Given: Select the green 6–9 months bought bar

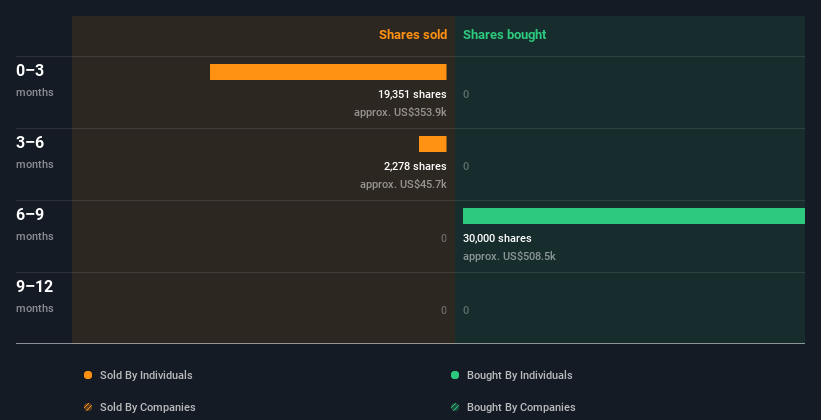Looking at the screenshot, I should pos(634,216).
